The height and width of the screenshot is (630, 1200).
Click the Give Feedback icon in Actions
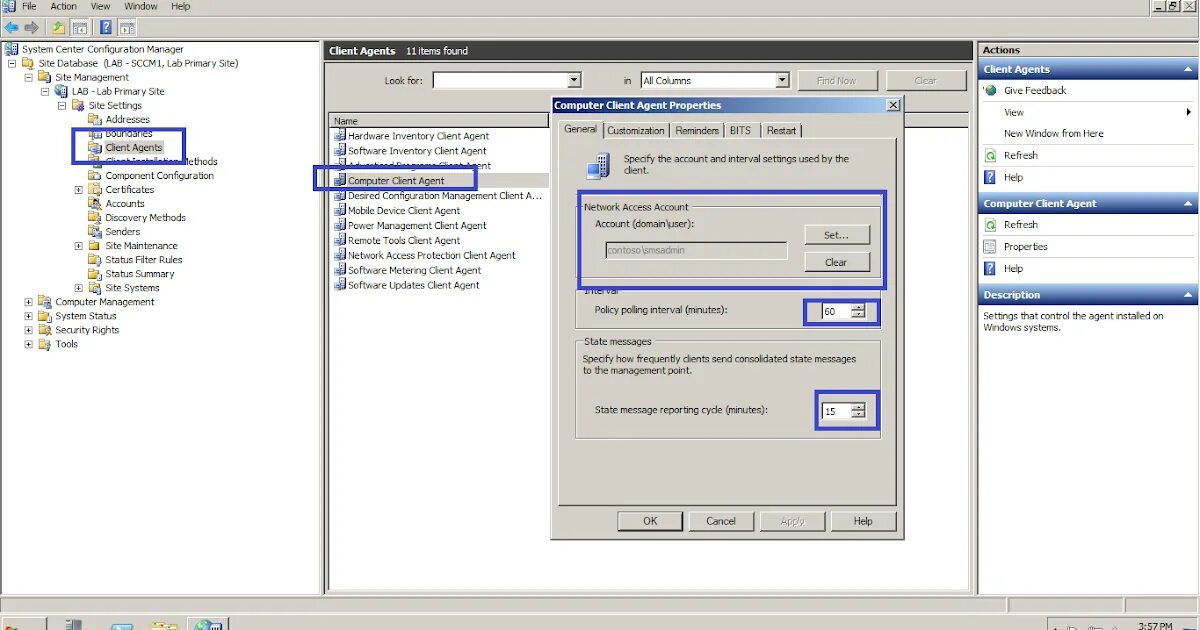click(991, 90)
